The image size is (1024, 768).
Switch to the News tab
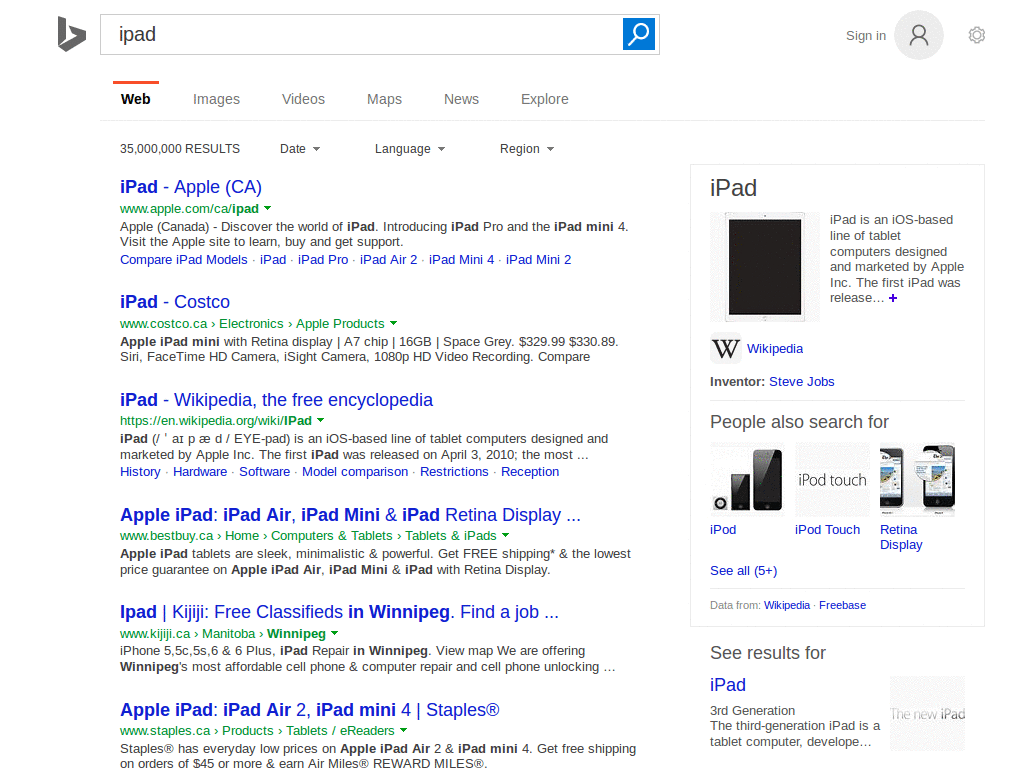(x=461, y=98)
